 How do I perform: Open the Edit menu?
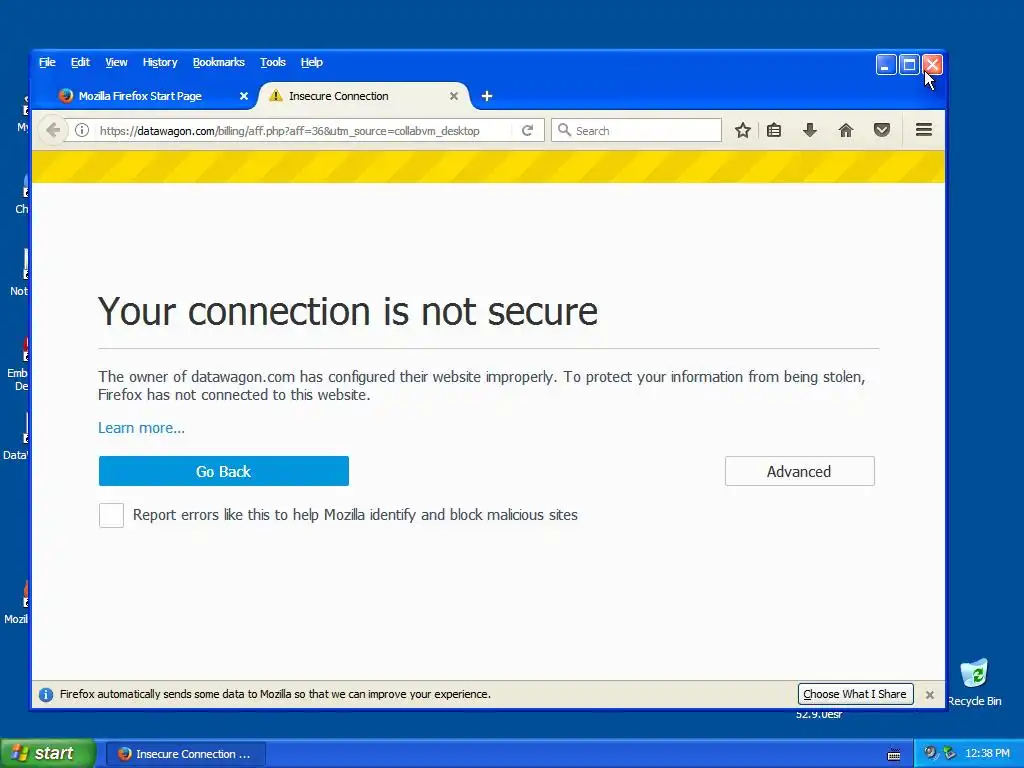click(80, 62)
